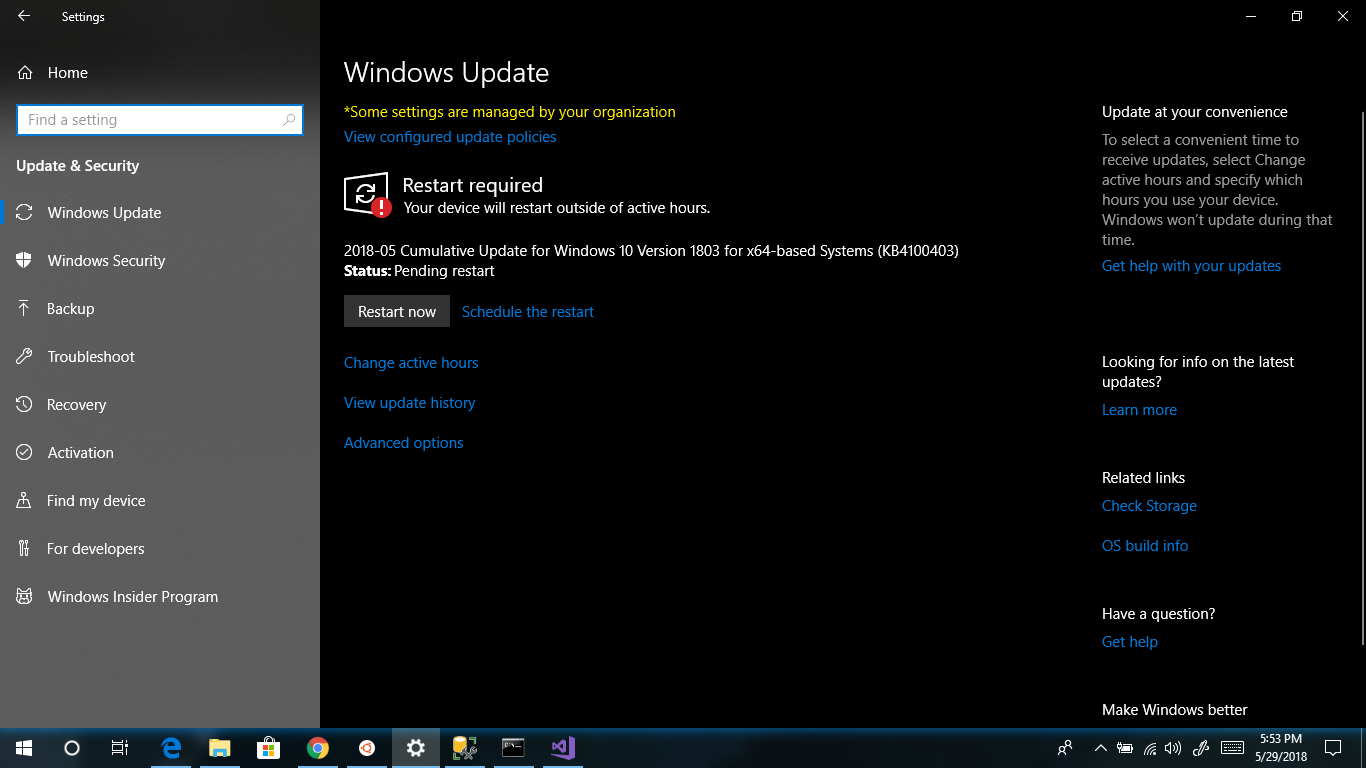This screenshot has height=768, width=1366.
Task: Click the taskbar clock and date
Action: tap(1281, 748)
